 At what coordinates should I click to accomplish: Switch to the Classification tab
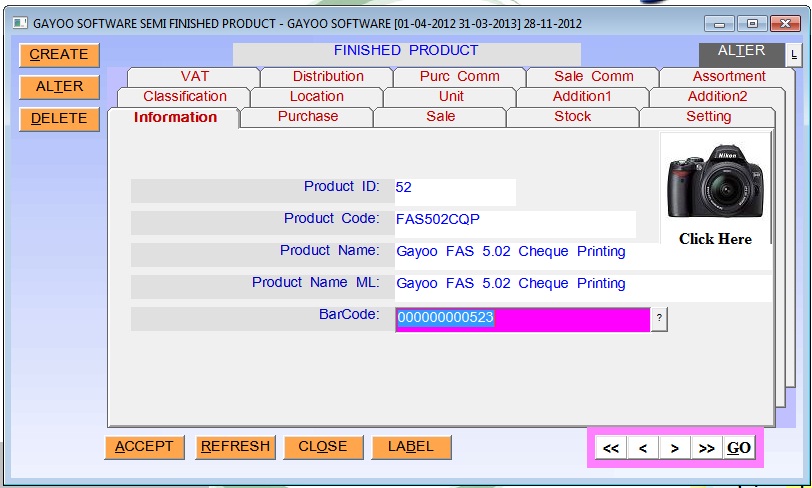184,97
